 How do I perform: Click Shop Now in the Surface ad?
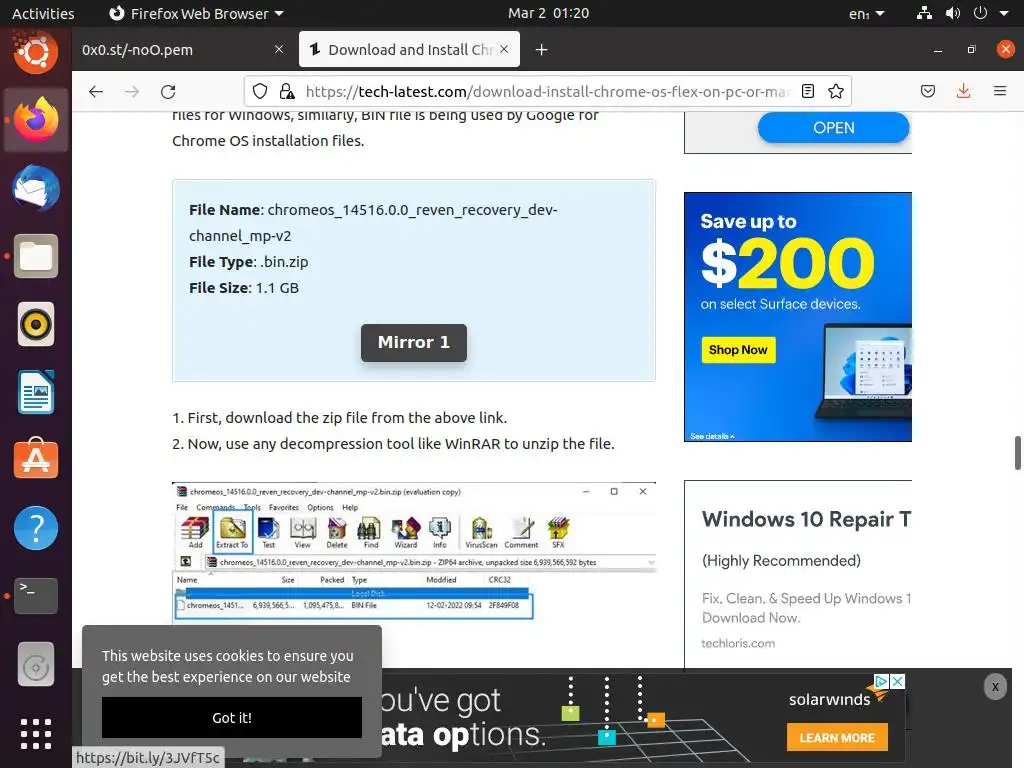pyautogui.click(x=738, y=350)
